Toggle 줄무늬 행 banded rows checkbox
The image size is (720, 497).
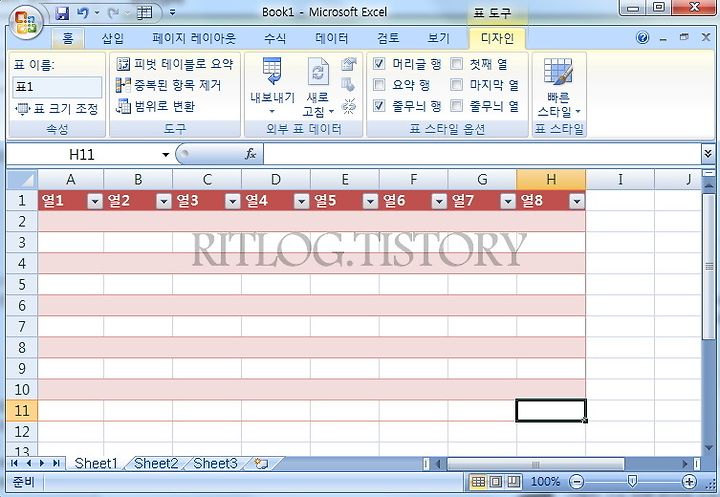pos(379,106)
